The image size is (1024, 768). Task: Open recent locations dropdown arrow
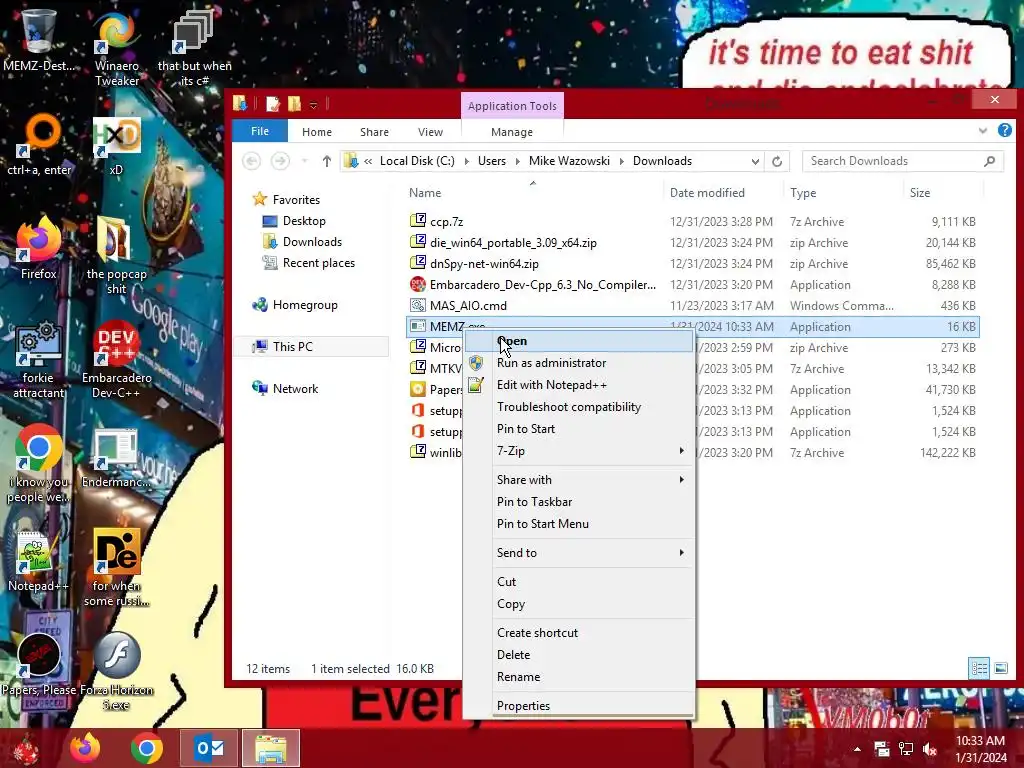[x=304, y=161]
